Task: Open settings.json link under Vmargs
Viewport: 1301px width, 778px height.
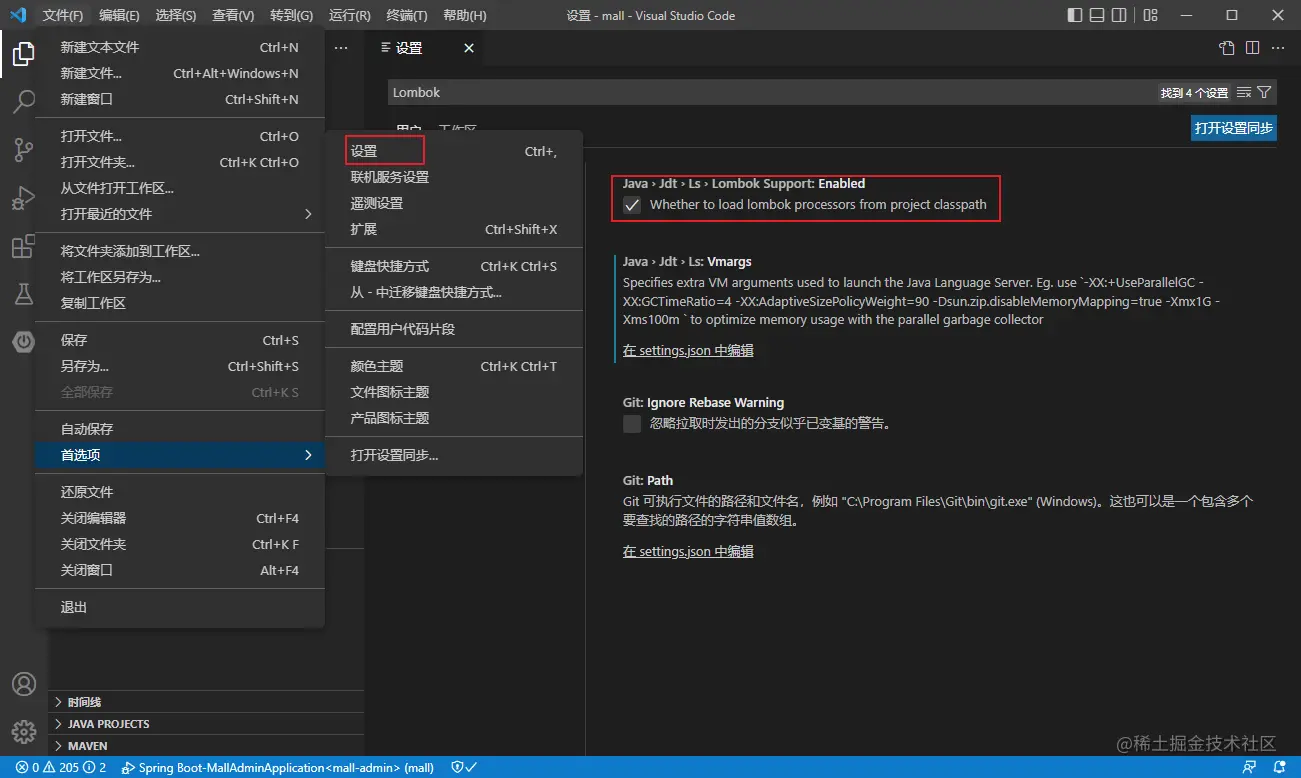Action: pos(688,351)
